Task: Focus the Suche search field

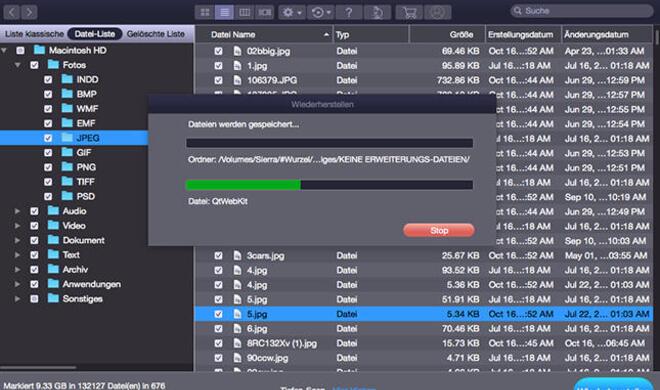Action: 582,11
